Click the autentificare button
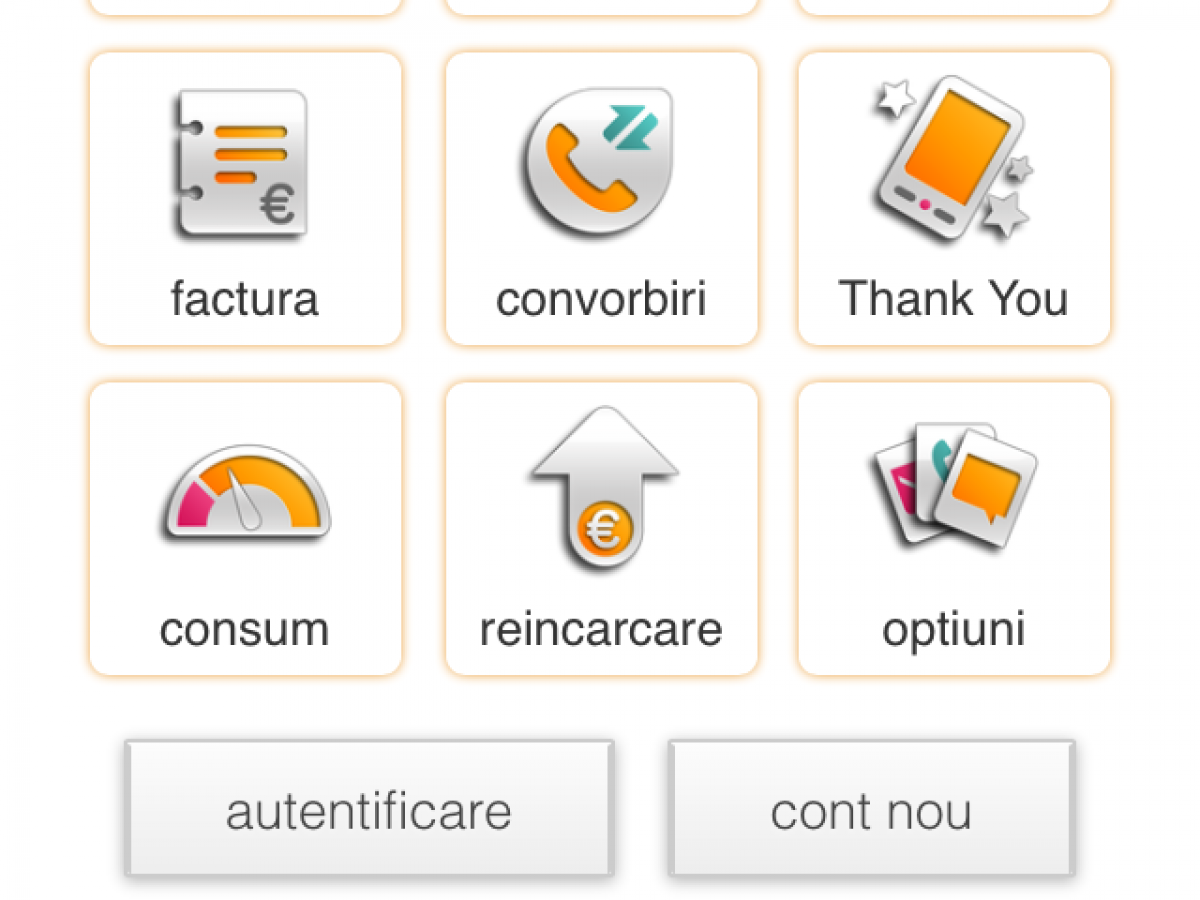This screenshot has width=1200, height=900. click(369, 809)
